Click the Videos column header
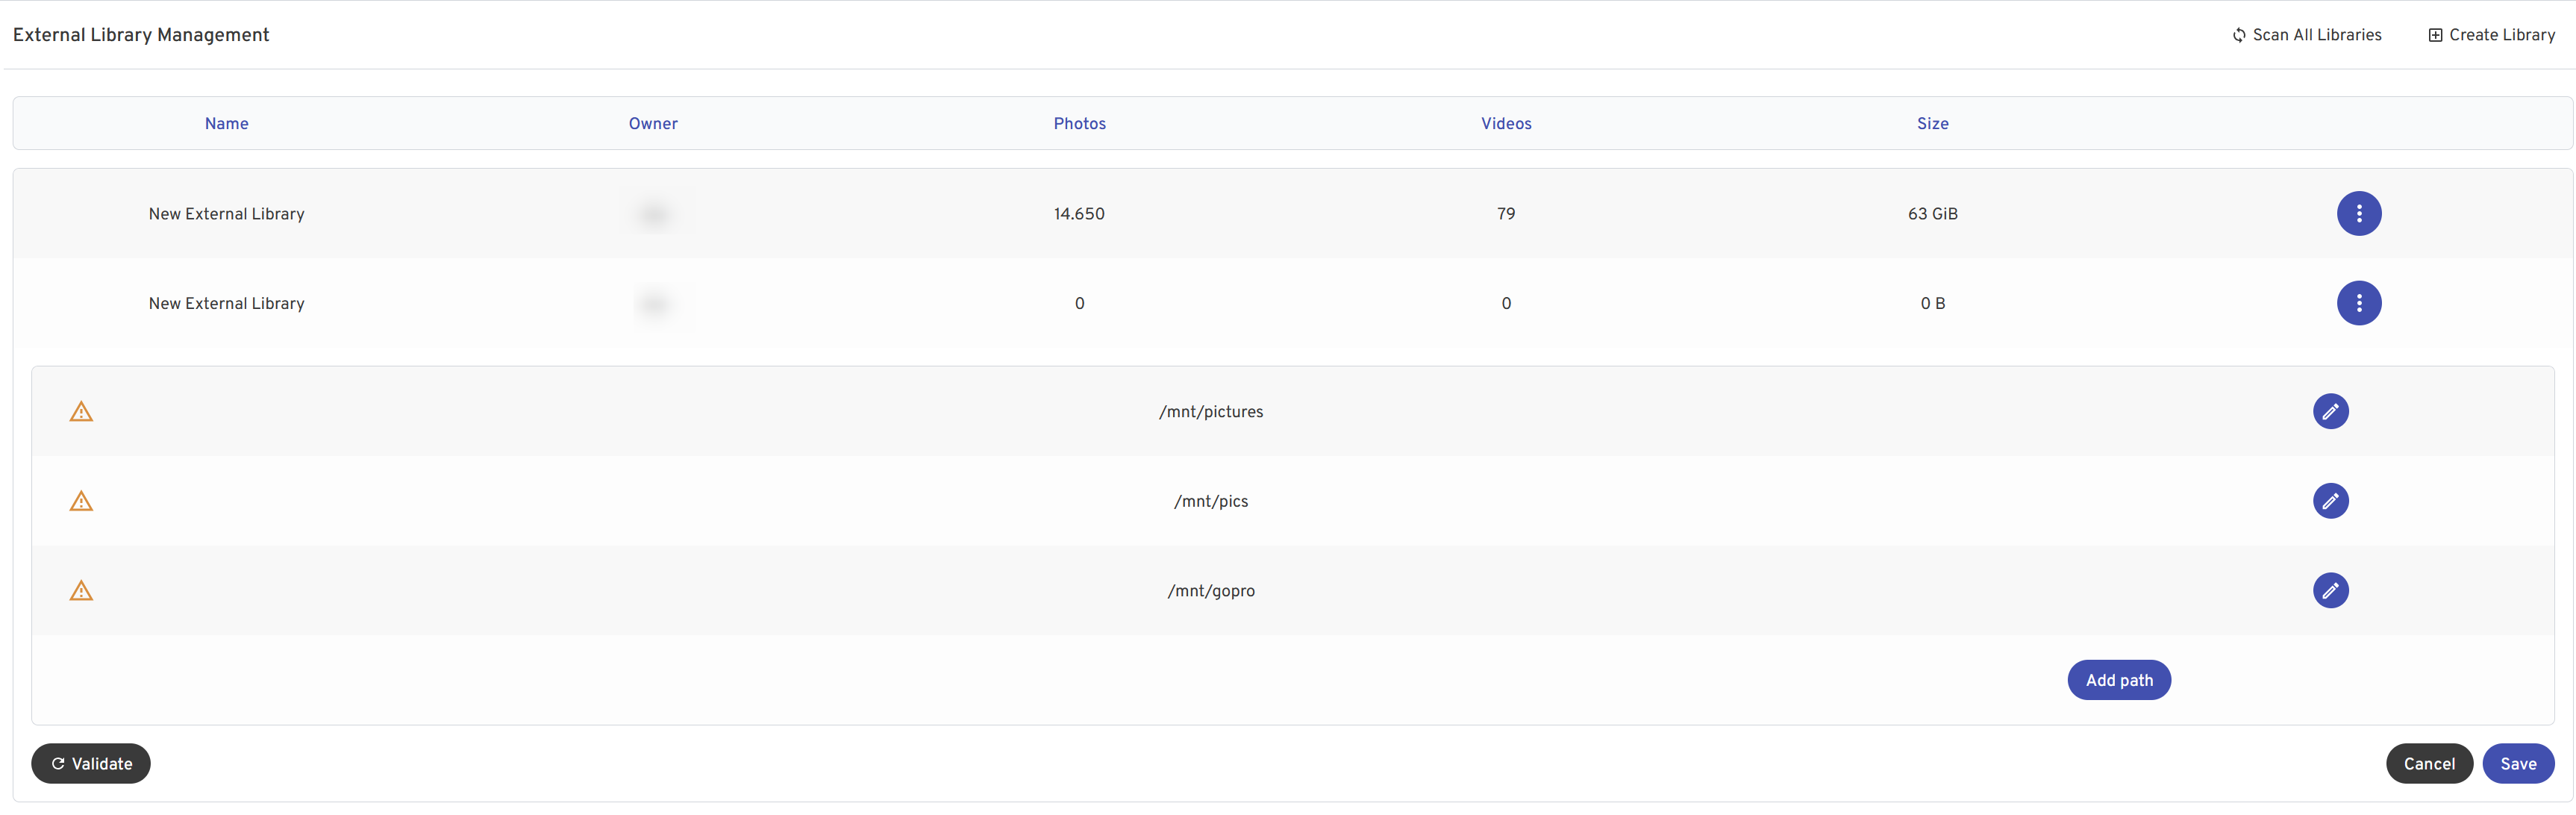 tap(1506, 123)
